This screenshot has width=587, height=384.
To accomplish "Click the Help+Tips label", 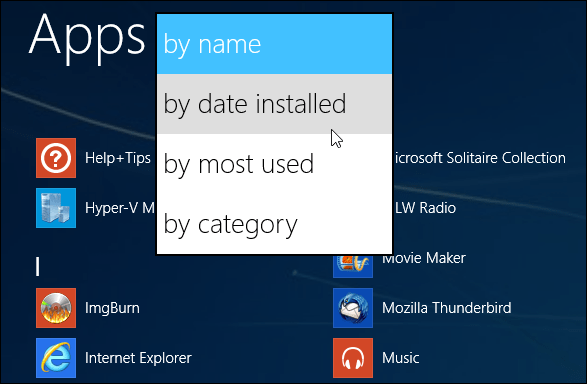I will pyautogui.click(x=118, y=158).
